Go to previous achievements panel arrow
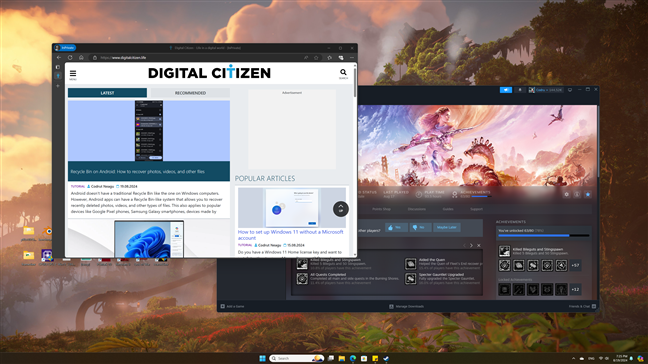648x364 pixels. coord(464,245)
